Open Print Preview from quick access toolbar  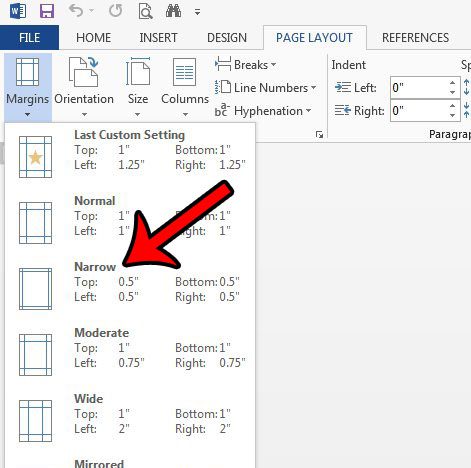(x=145, y=12)
